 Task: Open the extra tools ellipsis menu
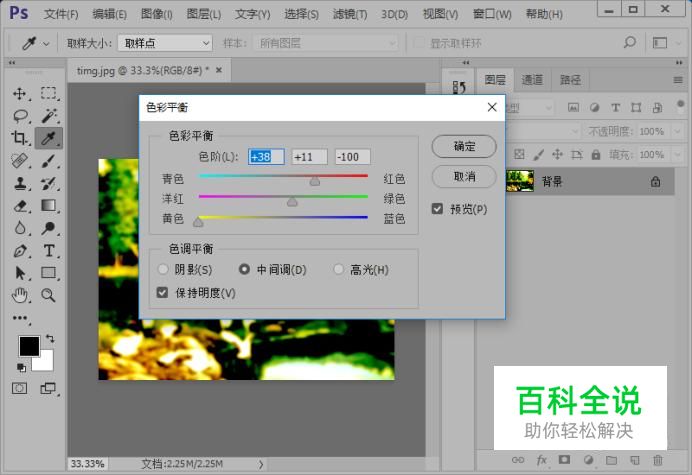click(x=20, y=318)
